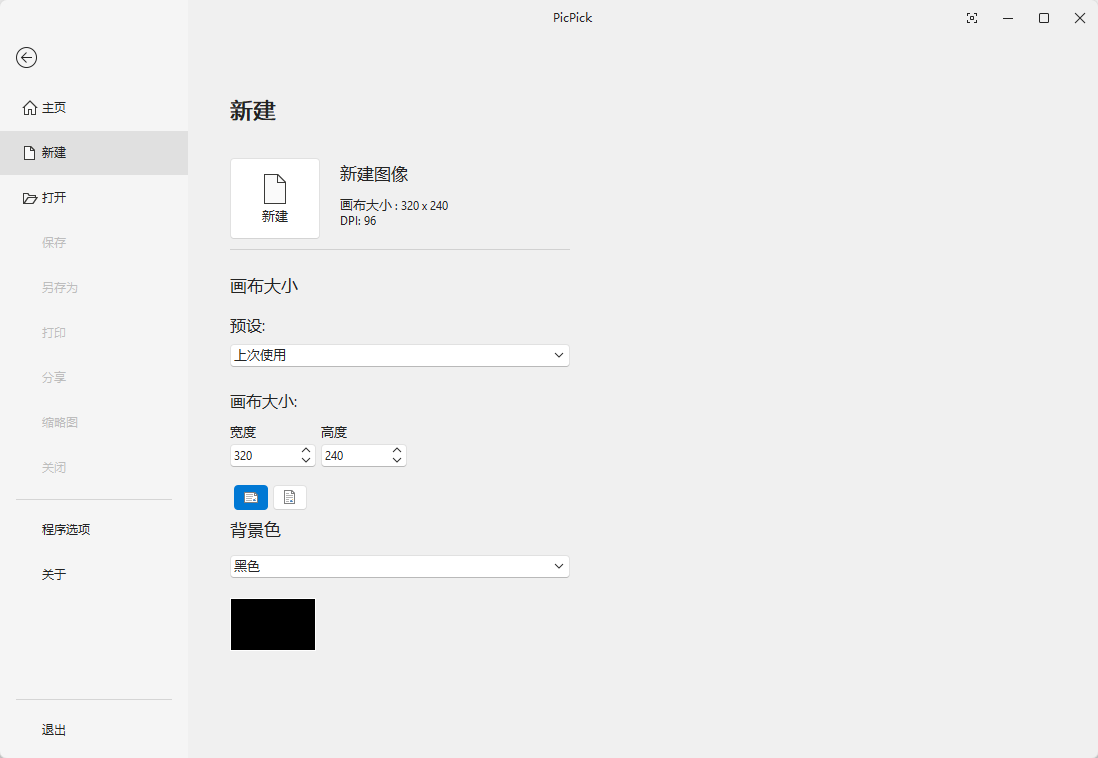Close the PicPick window

point(1080,18)
